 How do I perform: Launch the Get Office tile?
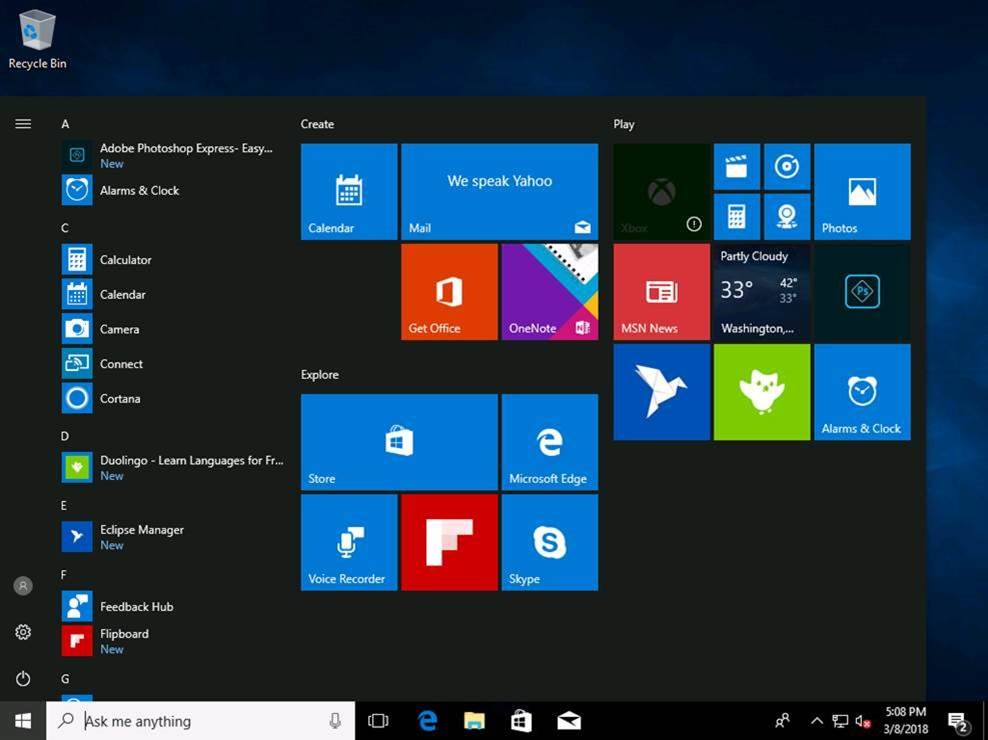pyautogui.click(x=449, y=292)
